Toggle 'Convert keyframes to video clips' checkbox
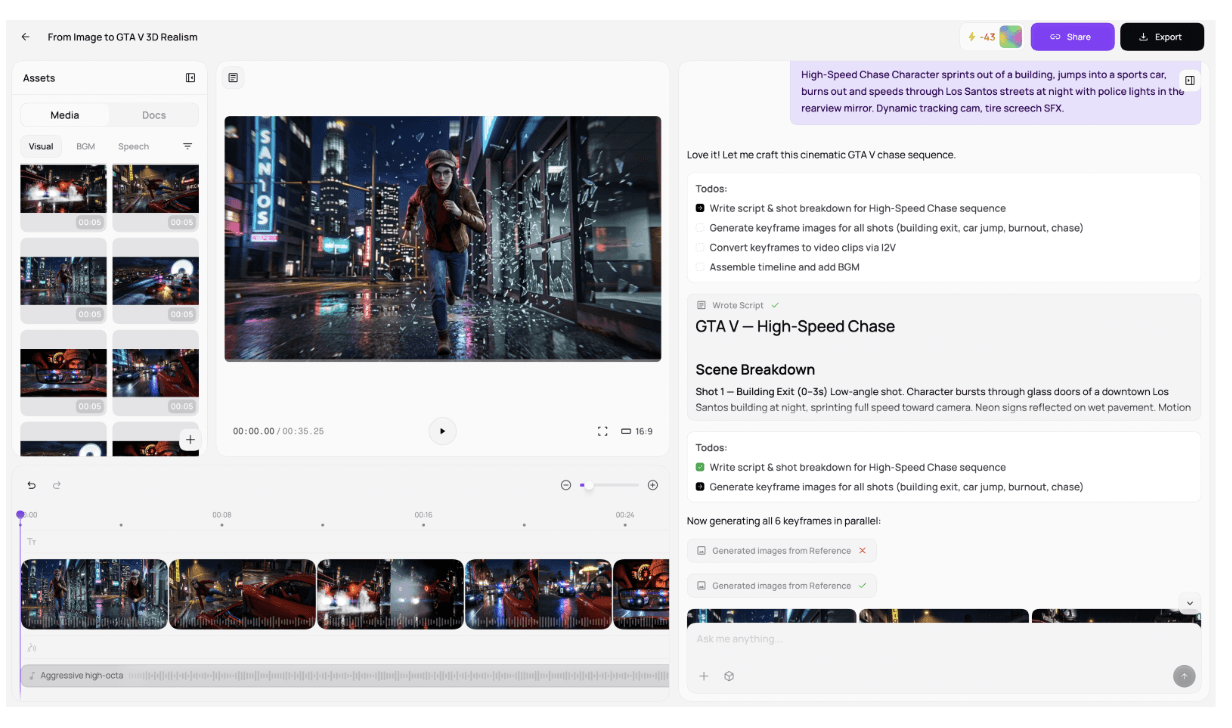The width and height of the screenshot is (1232, 728). click(x=700, y=247)
